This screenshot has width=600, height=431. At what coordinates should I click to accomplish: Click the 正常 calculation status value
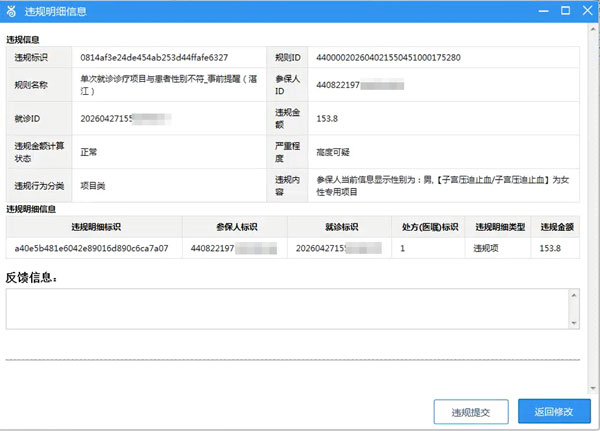(88, 152)
